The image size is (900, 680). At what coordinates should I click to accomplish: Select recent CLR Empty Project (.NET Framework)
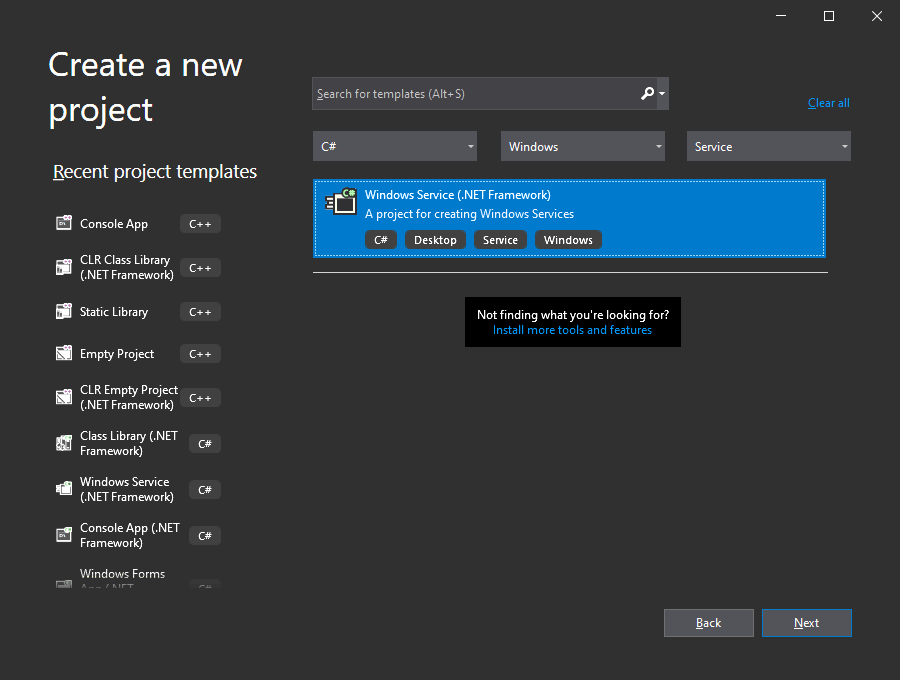point(138,397)
